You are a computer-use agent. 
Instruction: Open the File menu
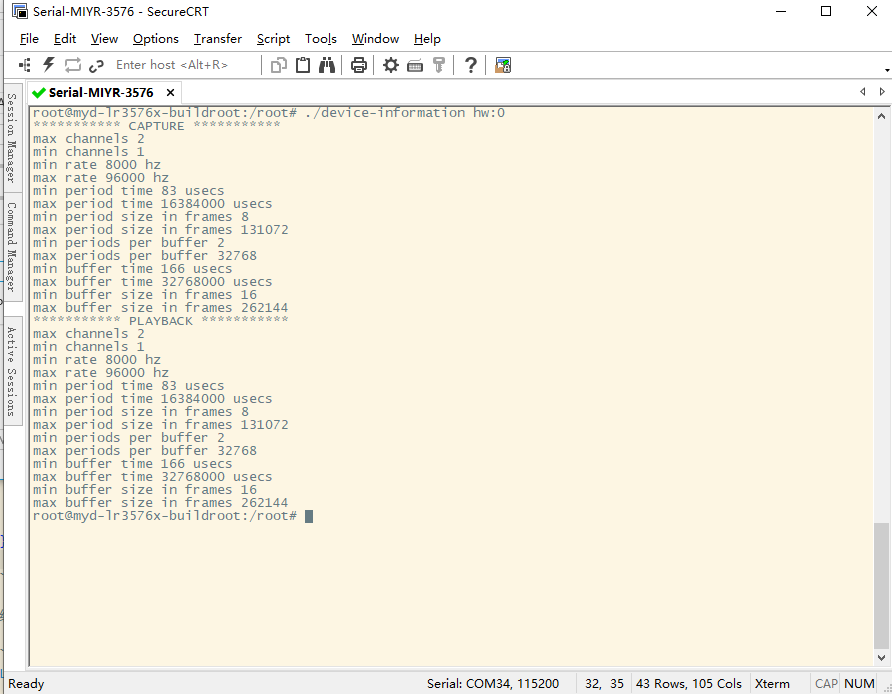coord(29,39)
